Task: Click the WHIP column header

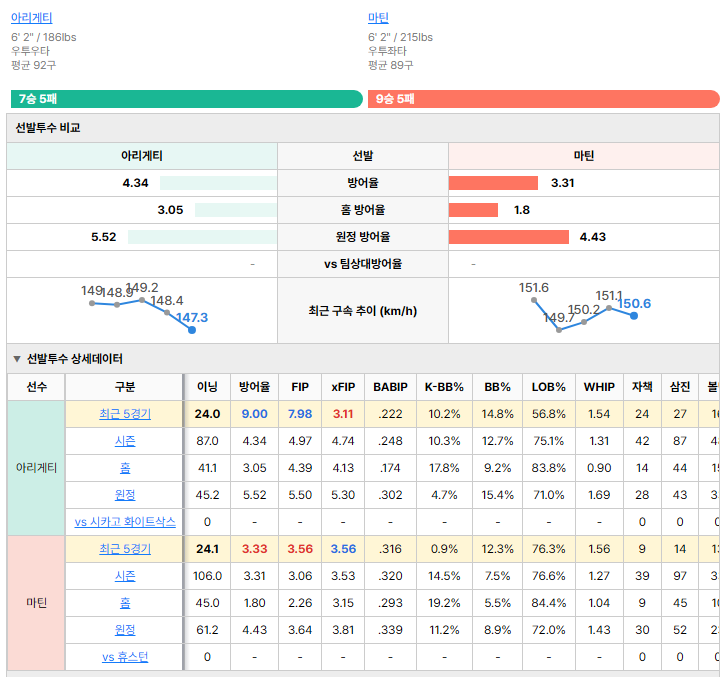Action: point(599,387)
